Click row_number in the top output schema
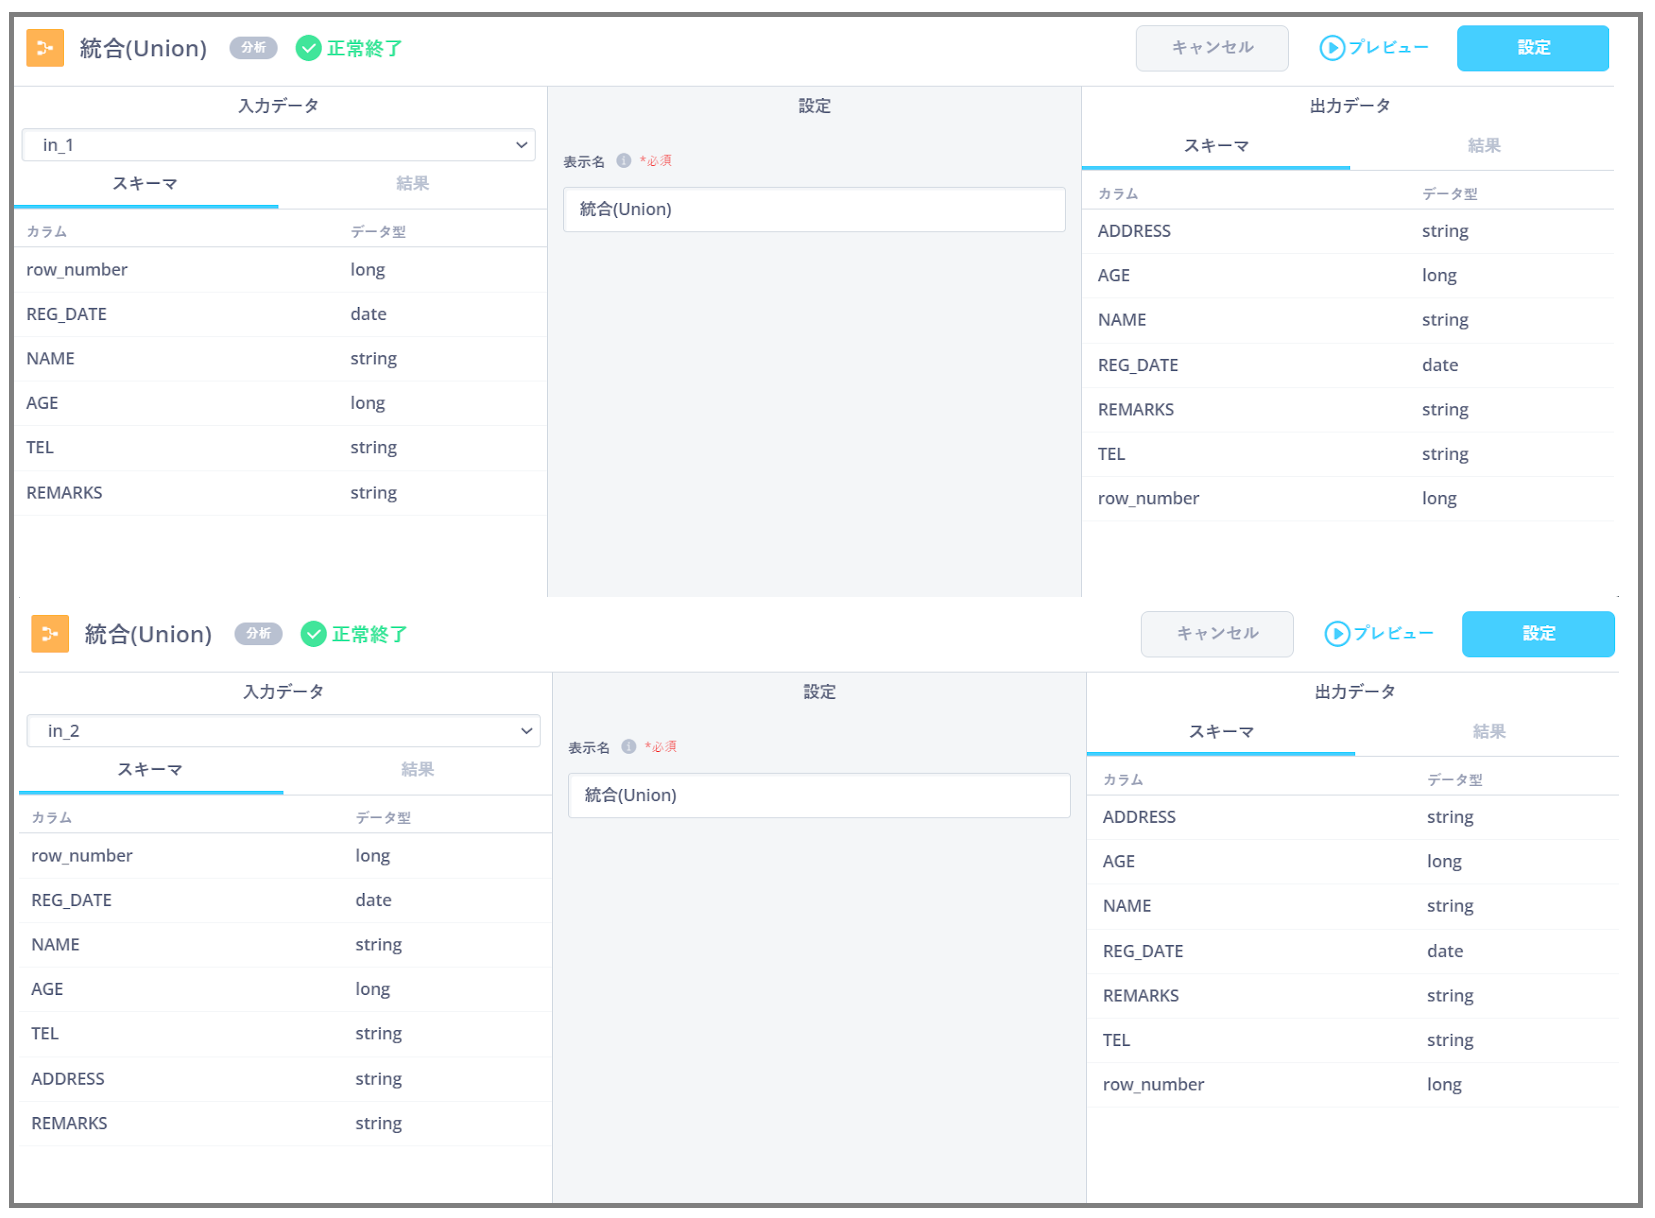The height and width of the screenshot is (1218, 1655). pos(1148,499)
